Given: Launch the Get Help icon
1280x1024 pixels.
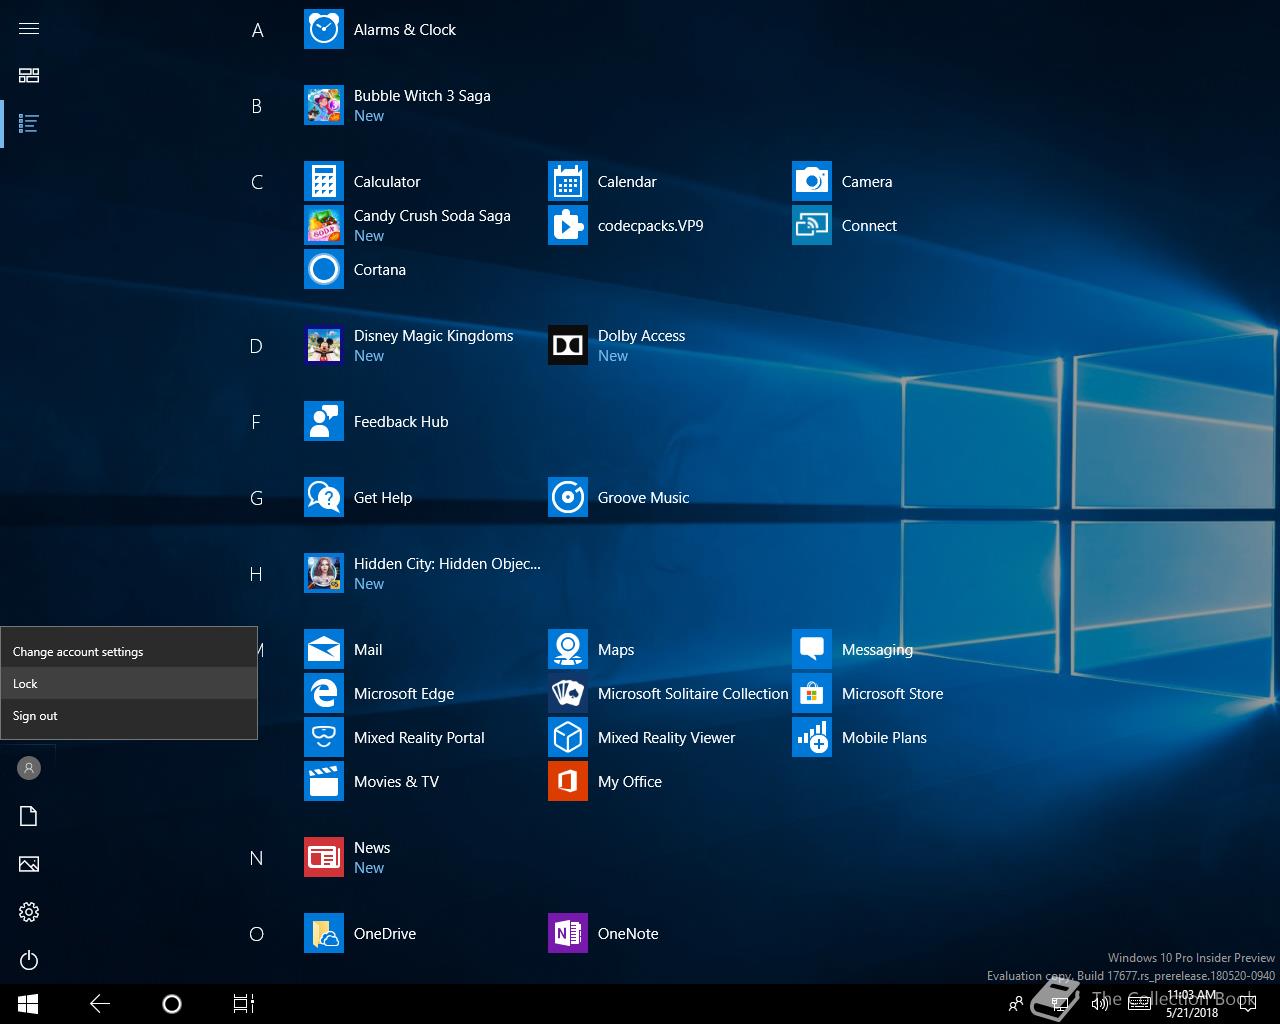Looking at the screenshot, I should [x=324, y=498].
